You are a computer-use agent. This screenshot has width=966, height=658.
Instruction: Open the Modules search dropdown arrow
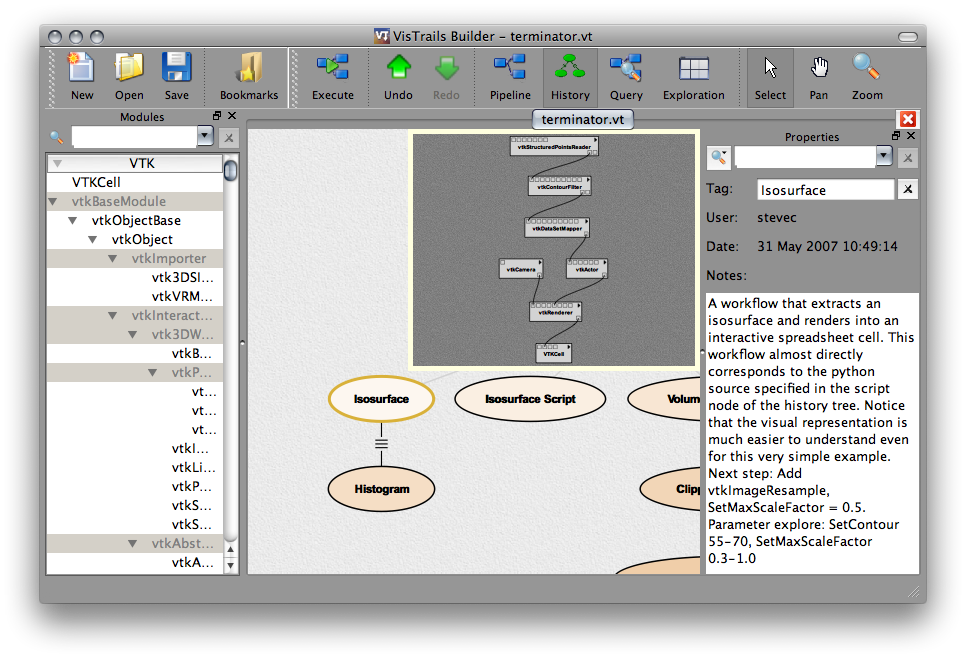click(x=205, y=136)
